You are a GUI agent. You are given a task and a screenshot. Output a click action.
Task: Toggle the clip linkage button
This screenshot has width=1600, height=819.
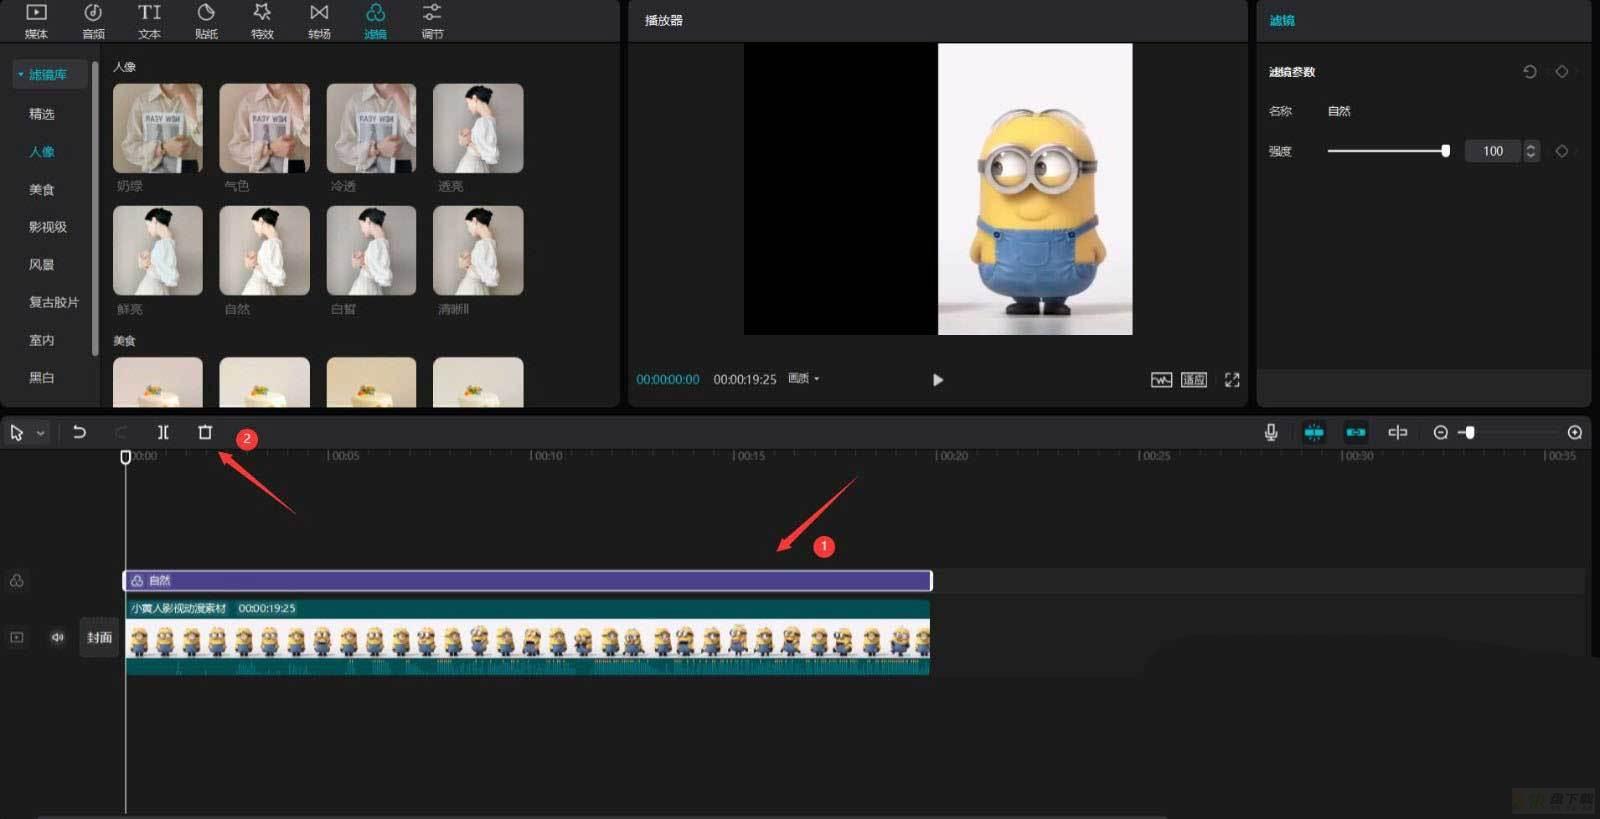coord(1356,432)
